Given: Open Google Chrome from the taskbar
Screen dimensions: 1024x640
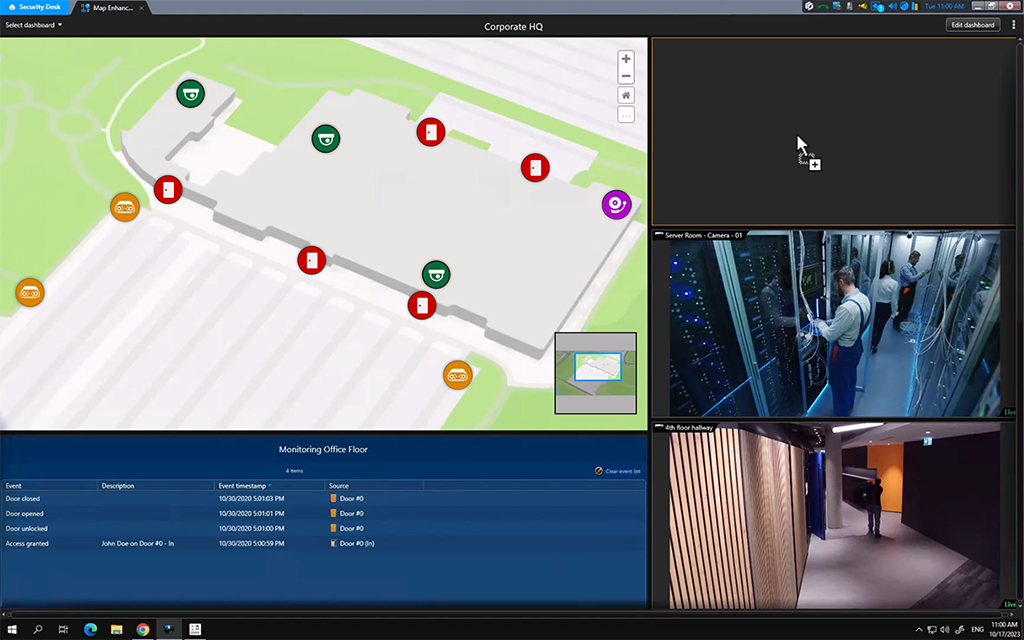Looking at the screenshot, I should click(x=143, y=629).
